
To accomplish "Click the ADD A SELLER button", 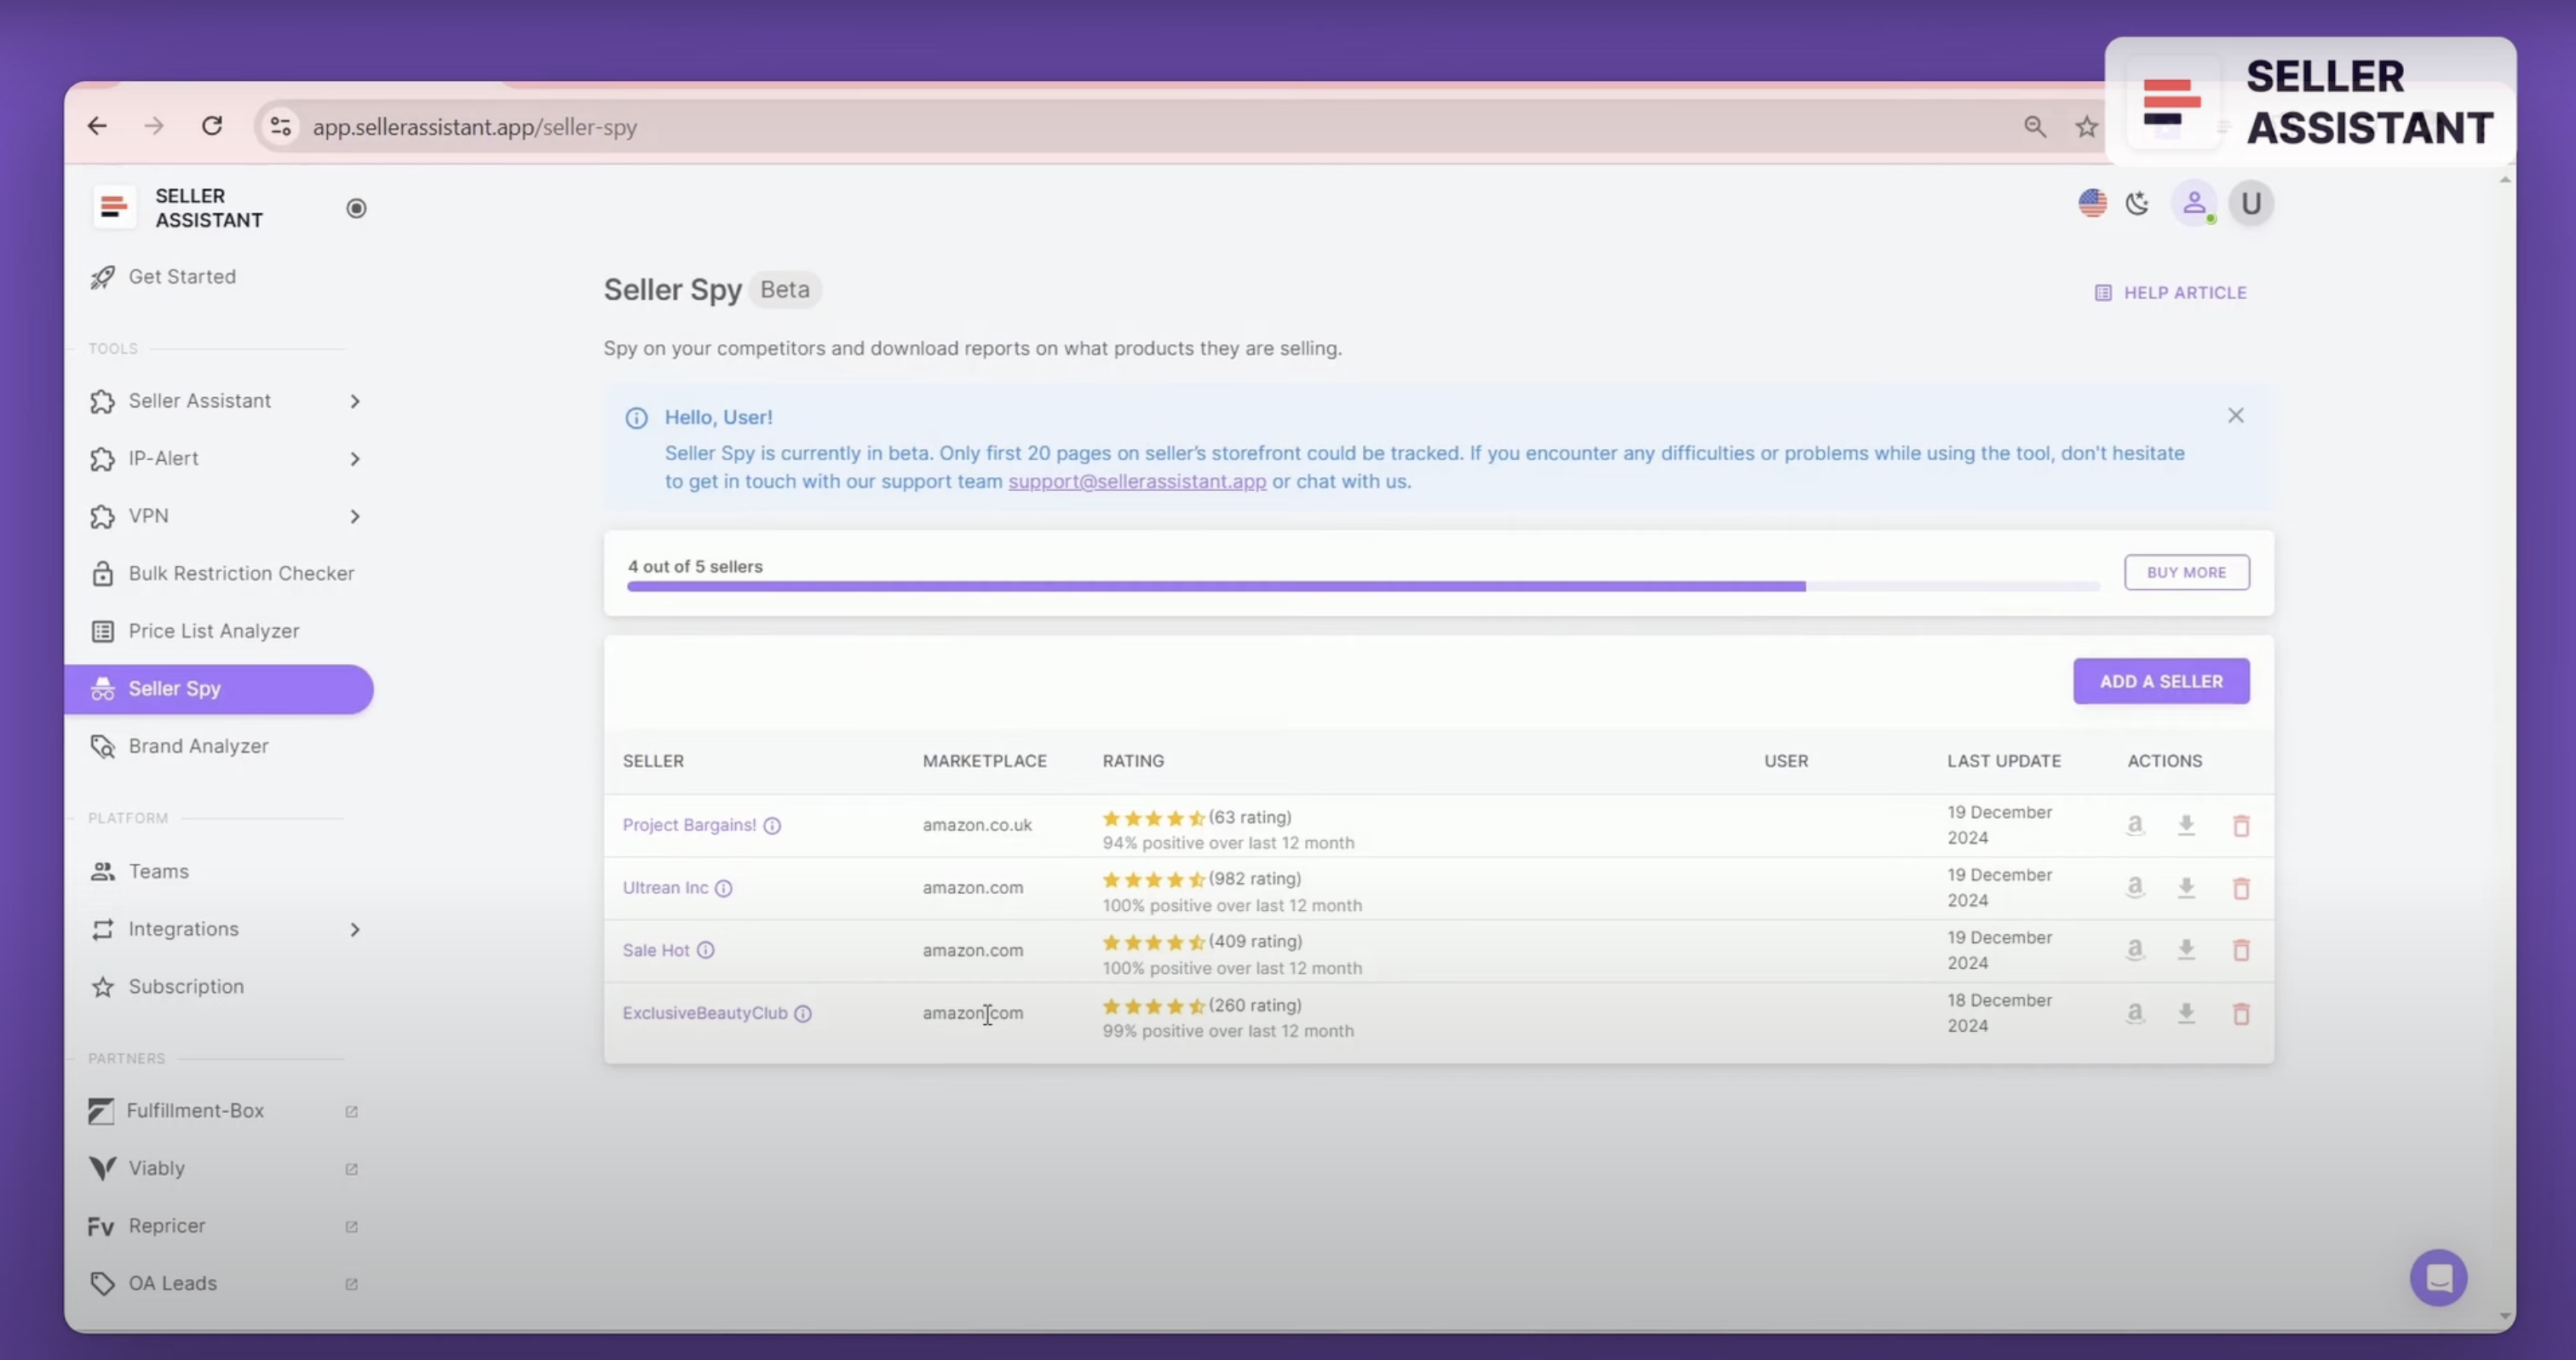I will pyautogui.click(x=2161, y=681).
